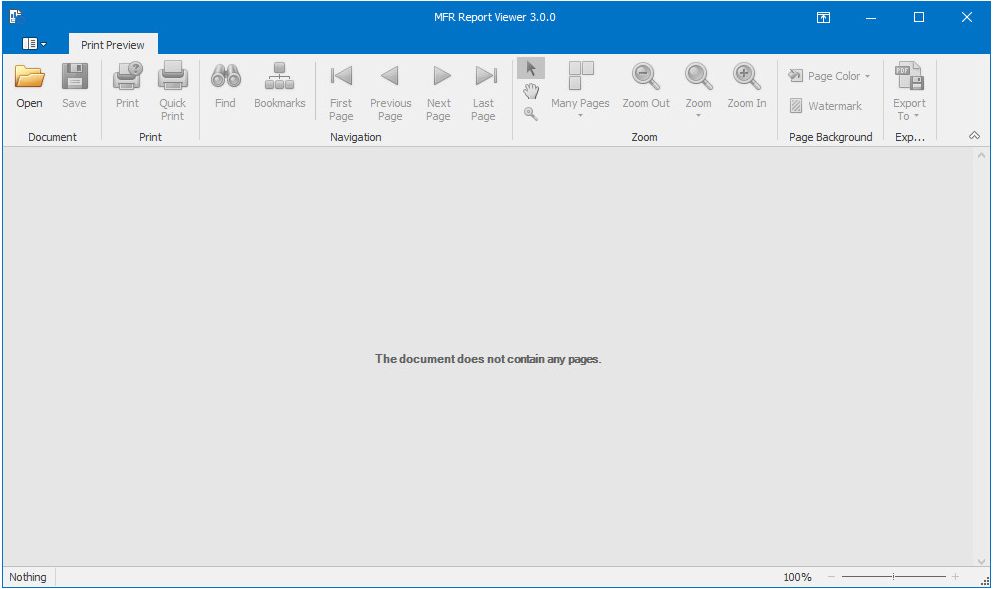
Task: Collapse the ribbon with the chevron
Action: 975,136
